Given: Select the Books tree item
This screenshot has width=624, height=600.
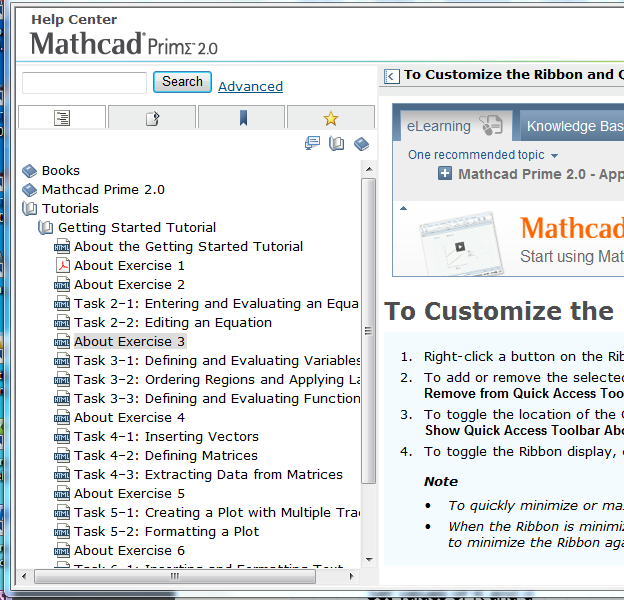Looking at the screenshot, I should tap(60, 171).
